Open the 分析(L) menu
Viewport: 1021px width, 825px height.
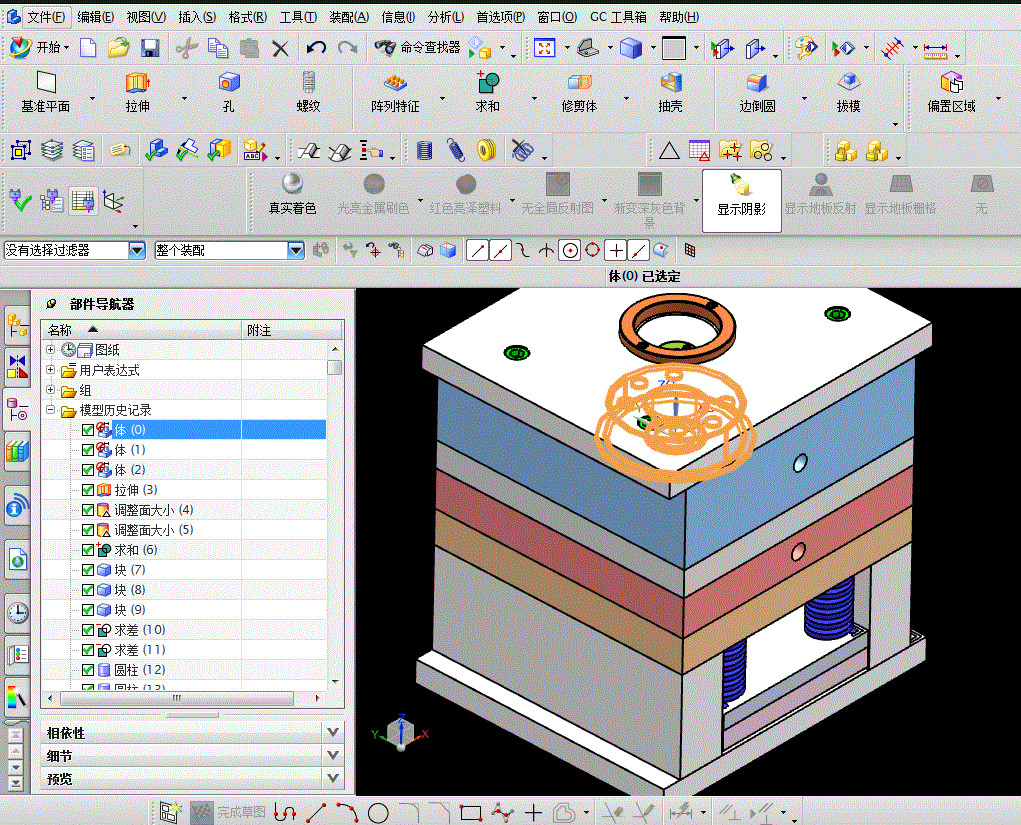(x=446, y=17)
